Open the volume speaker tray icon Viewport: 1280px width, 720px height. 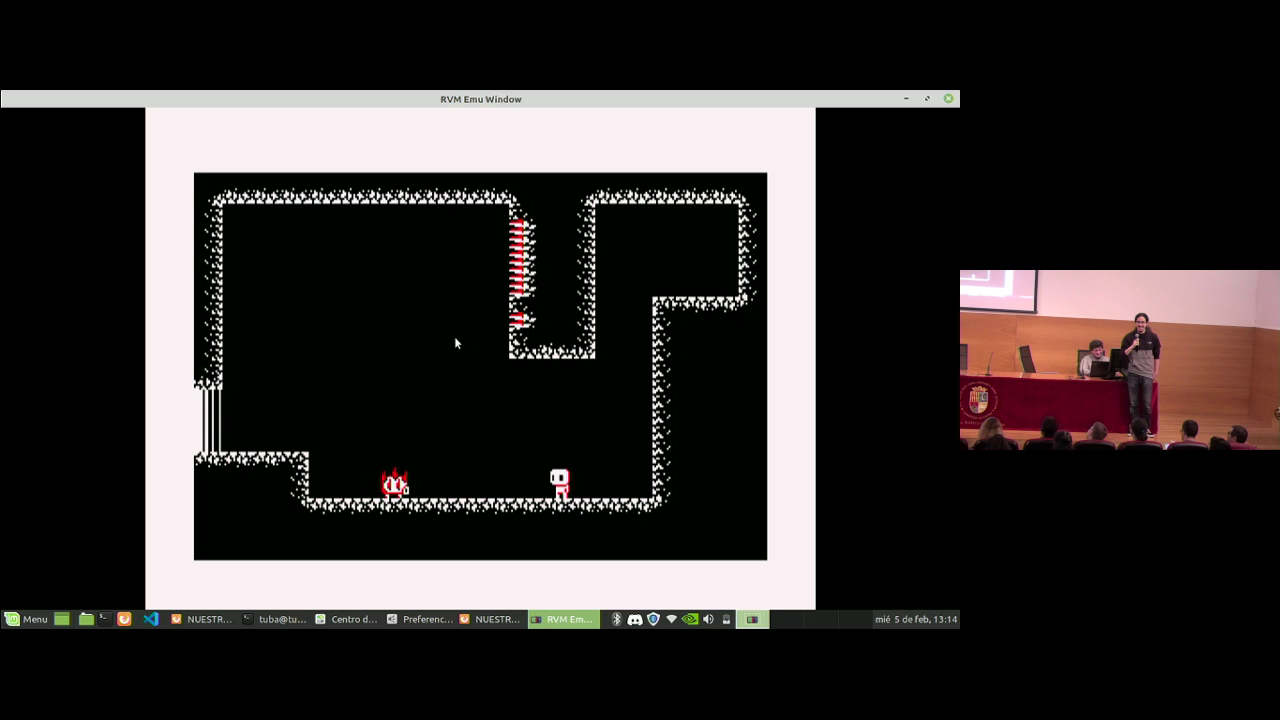coord(708,619)
